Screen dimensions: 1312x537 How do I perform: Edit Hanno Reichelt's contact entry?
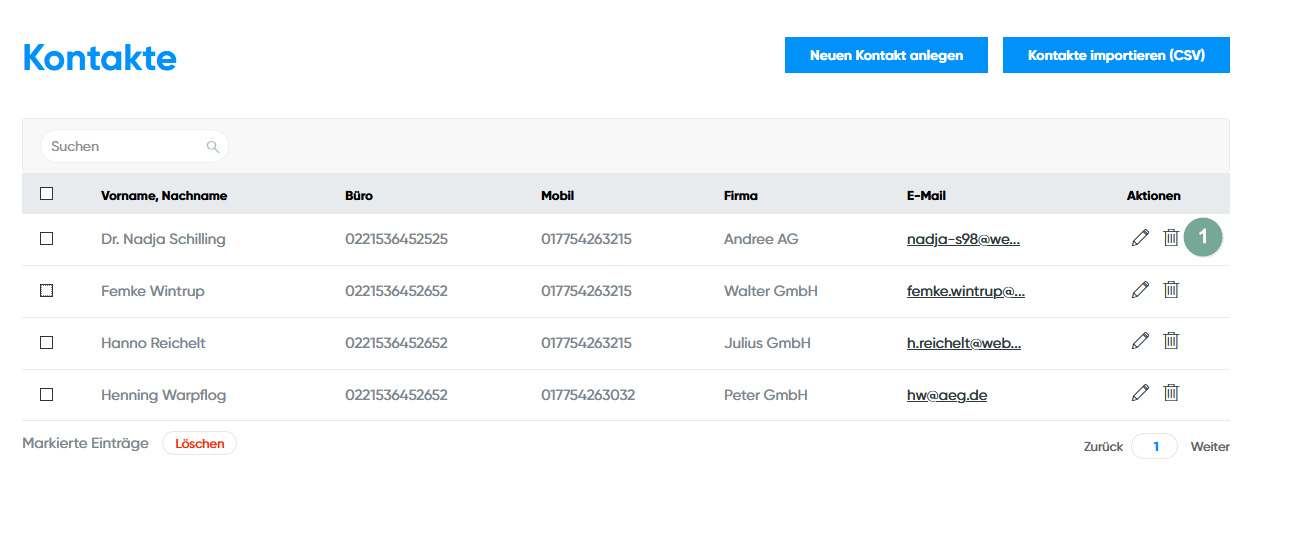coord(1140,341)
